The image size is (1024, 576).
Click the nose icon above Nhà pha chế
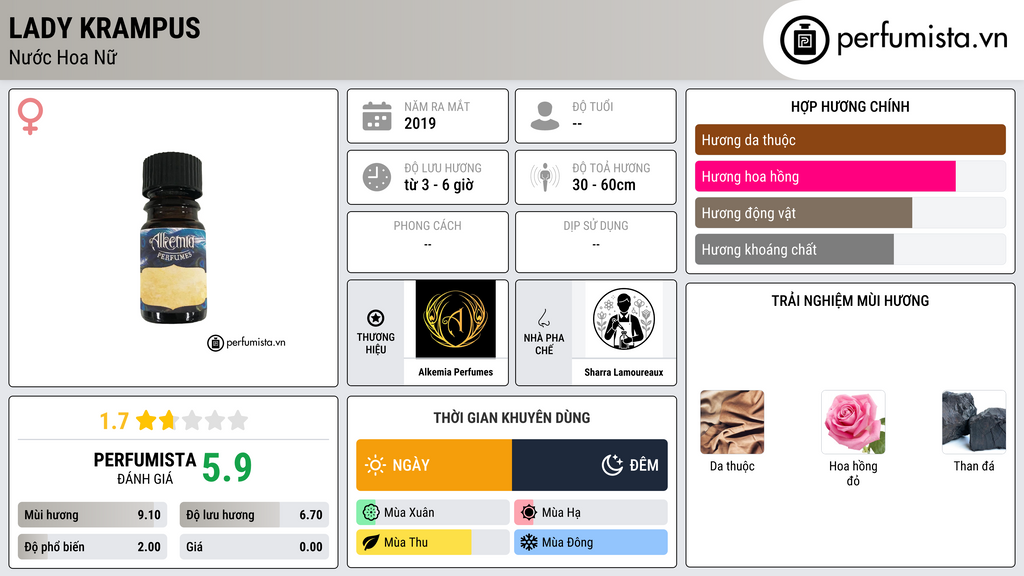coord(543,318)
